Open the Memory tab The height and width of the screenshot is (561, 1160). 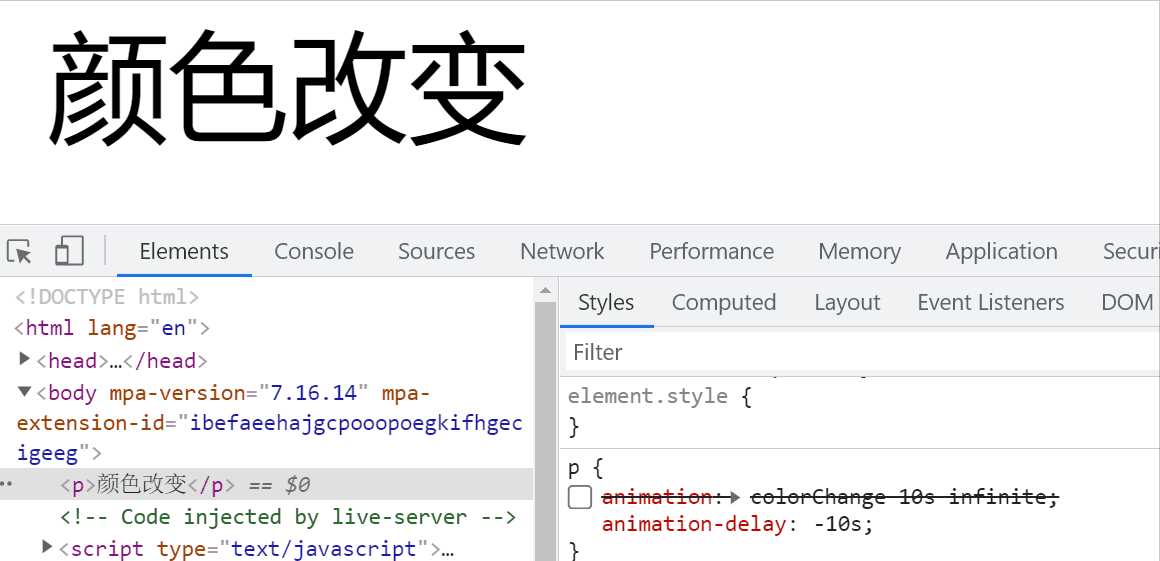pos(860,252)
